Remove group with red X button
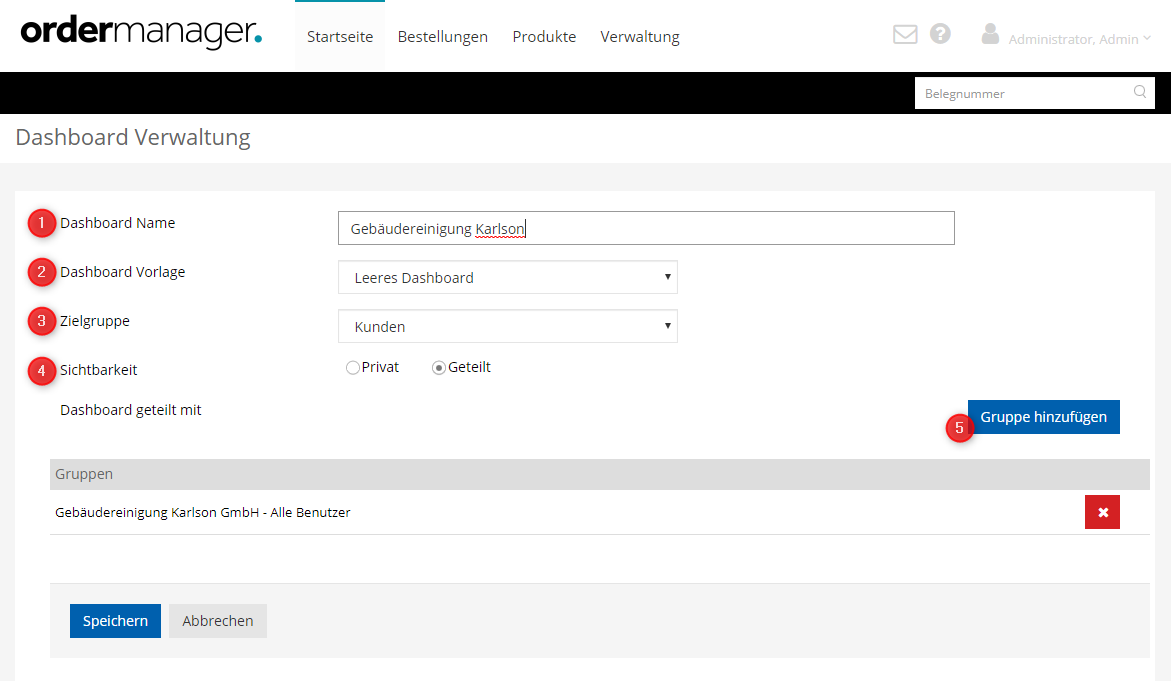1171x681 pixels. [1102, 512]
